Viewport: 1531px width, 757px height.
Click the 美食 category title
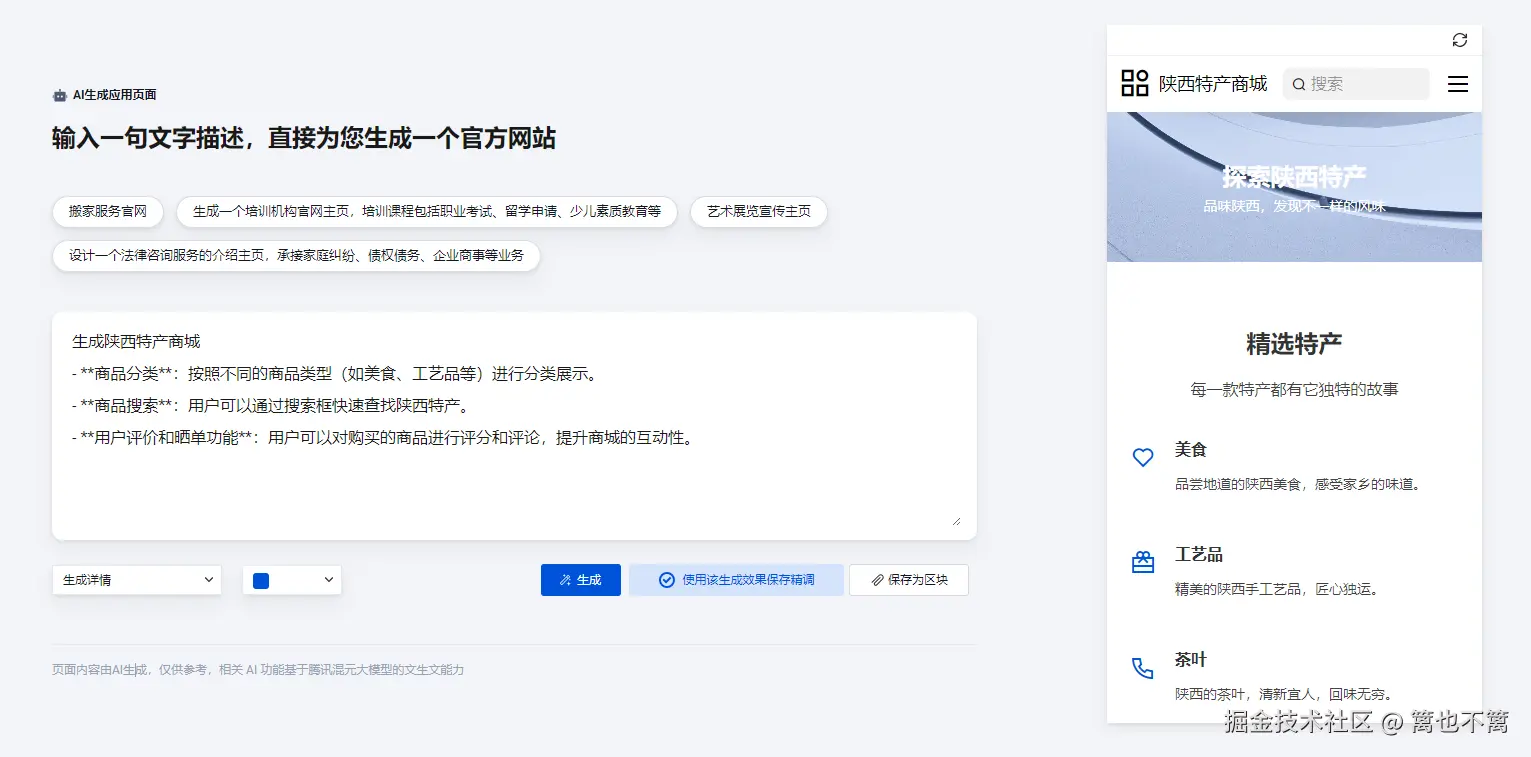[x=1191, y=450]
